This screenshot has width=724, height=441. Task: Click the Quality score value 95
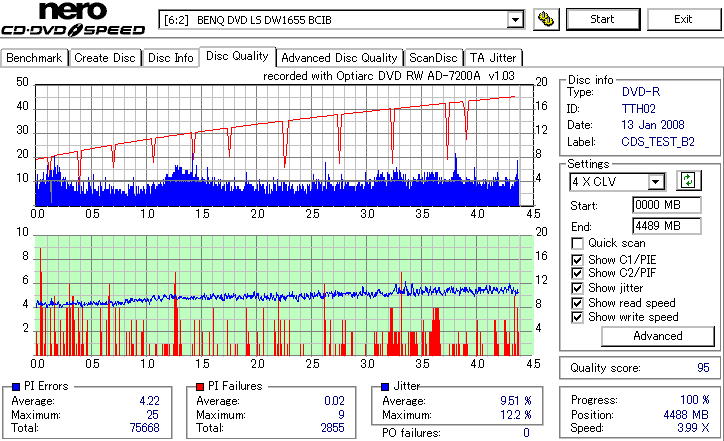[x=703, y=368]
